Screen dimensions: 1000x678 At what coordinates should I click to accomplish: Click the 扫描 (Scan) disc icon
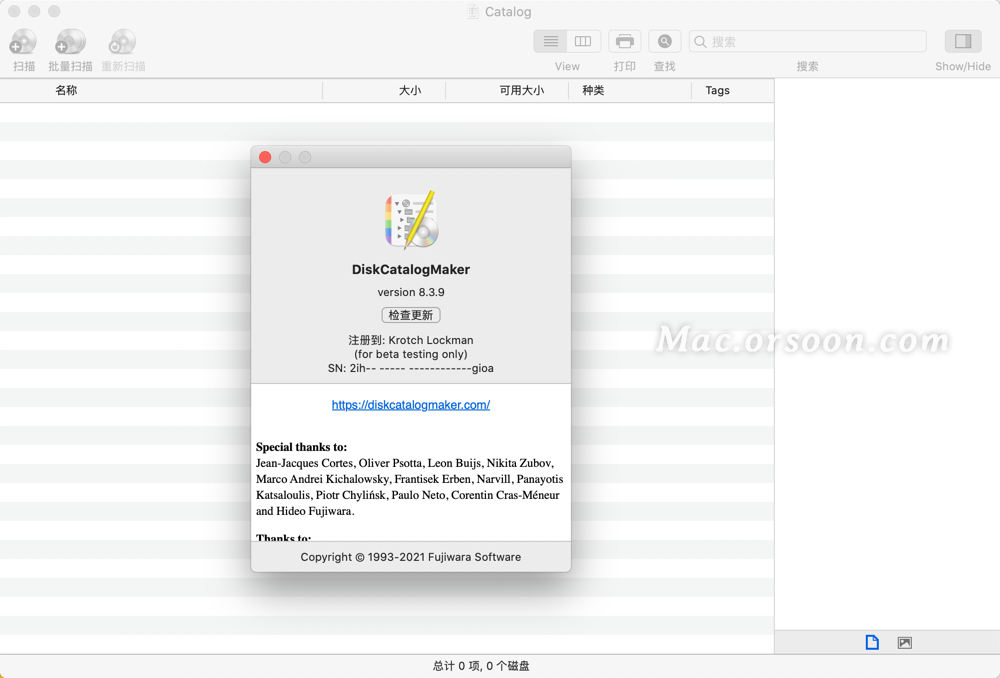[22, 42]
